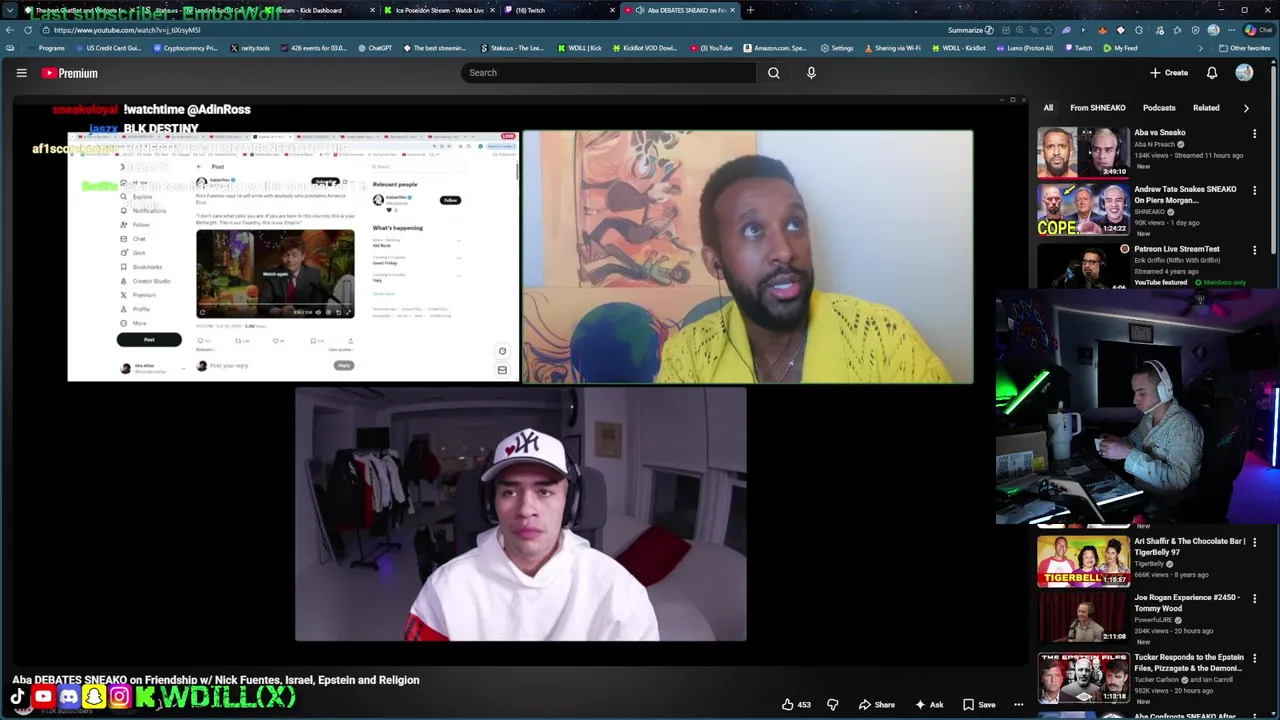Click the YouTube icon in overlay
The image size is (1280, 720).
43,696
